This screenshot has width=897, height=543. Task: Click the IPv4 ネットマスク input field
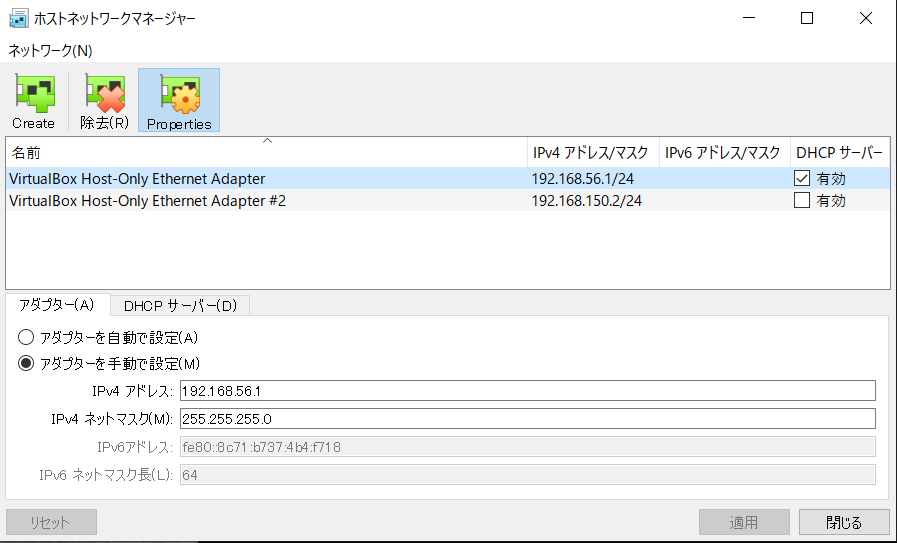(x=527, y=419)
